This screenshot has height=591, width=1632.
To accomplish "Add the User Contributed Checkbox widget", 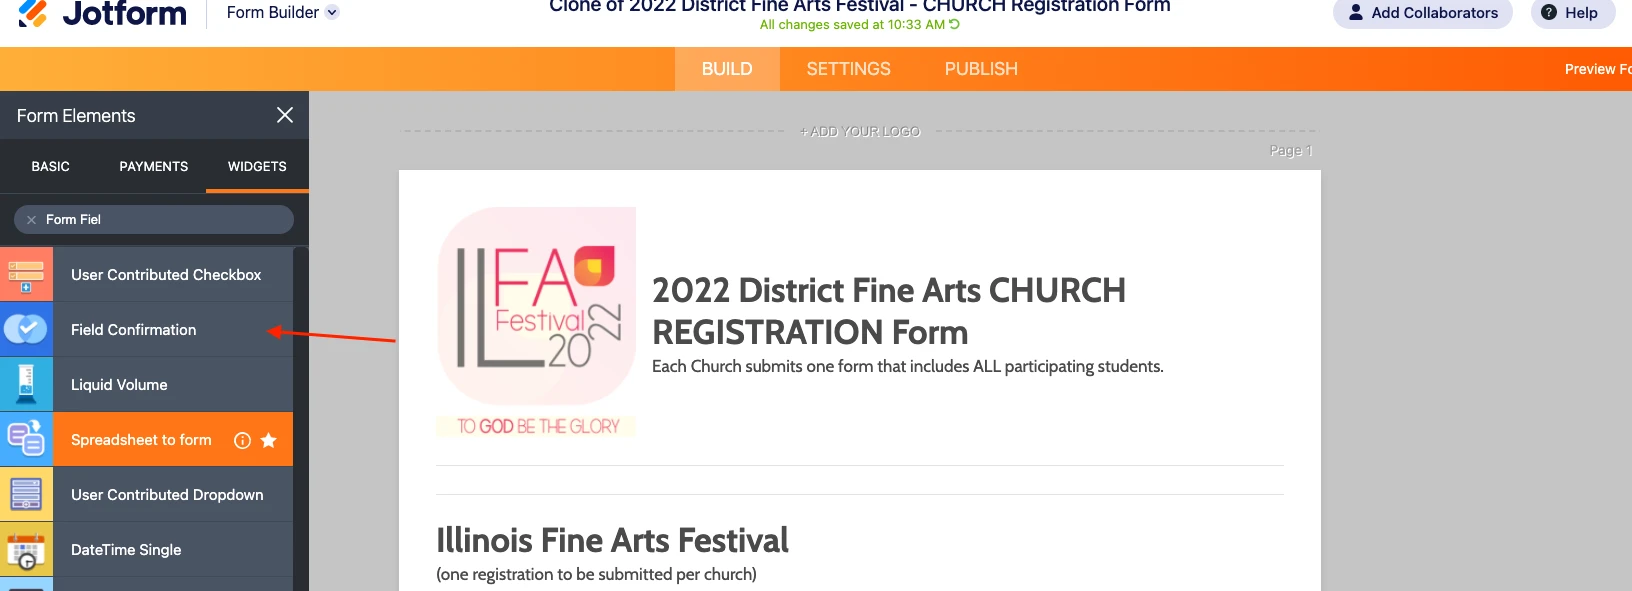I will [x=173, y=275].
